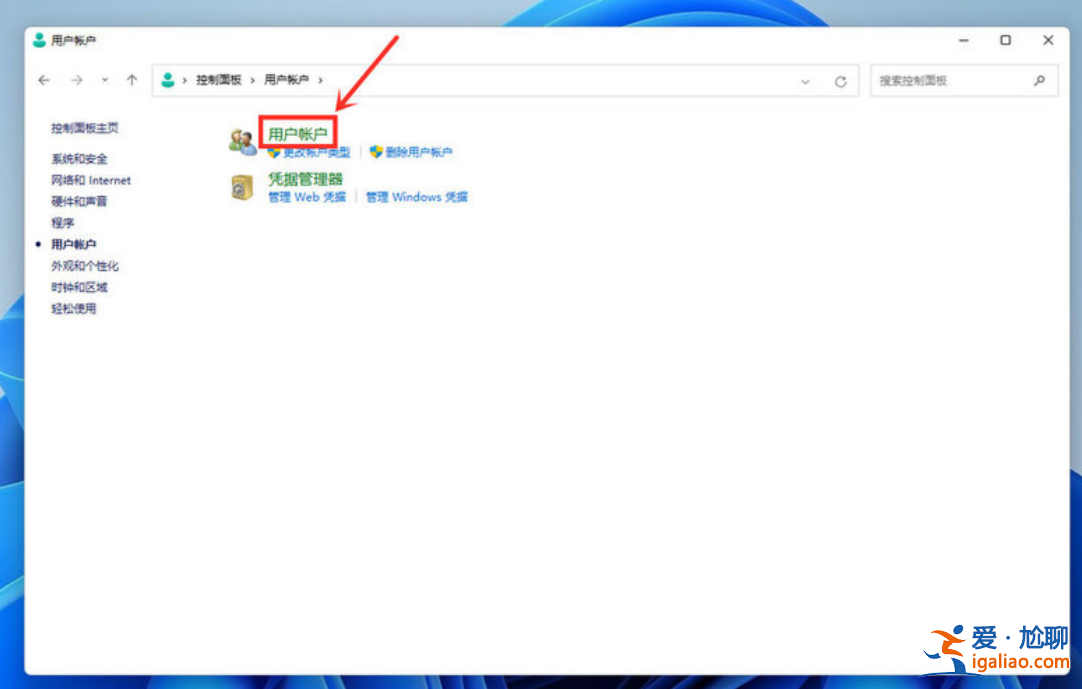This screenshot has height=689, width=1082.
Task: Click the 凭据管理器 vault icon
Action: 241,188
